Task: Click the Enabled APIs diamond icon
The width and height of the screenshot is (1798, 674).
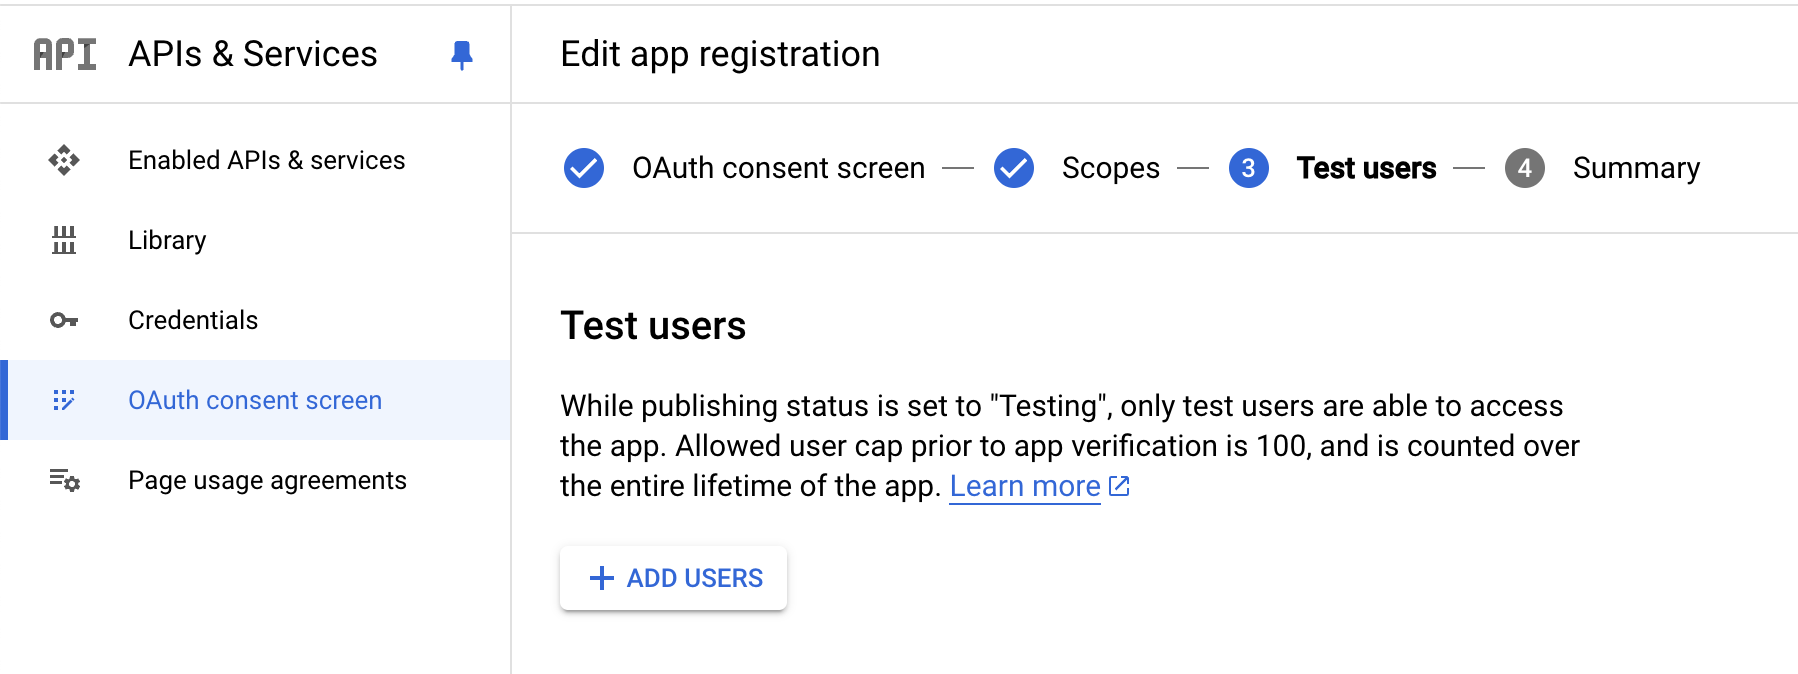Action: pos(64,160)
